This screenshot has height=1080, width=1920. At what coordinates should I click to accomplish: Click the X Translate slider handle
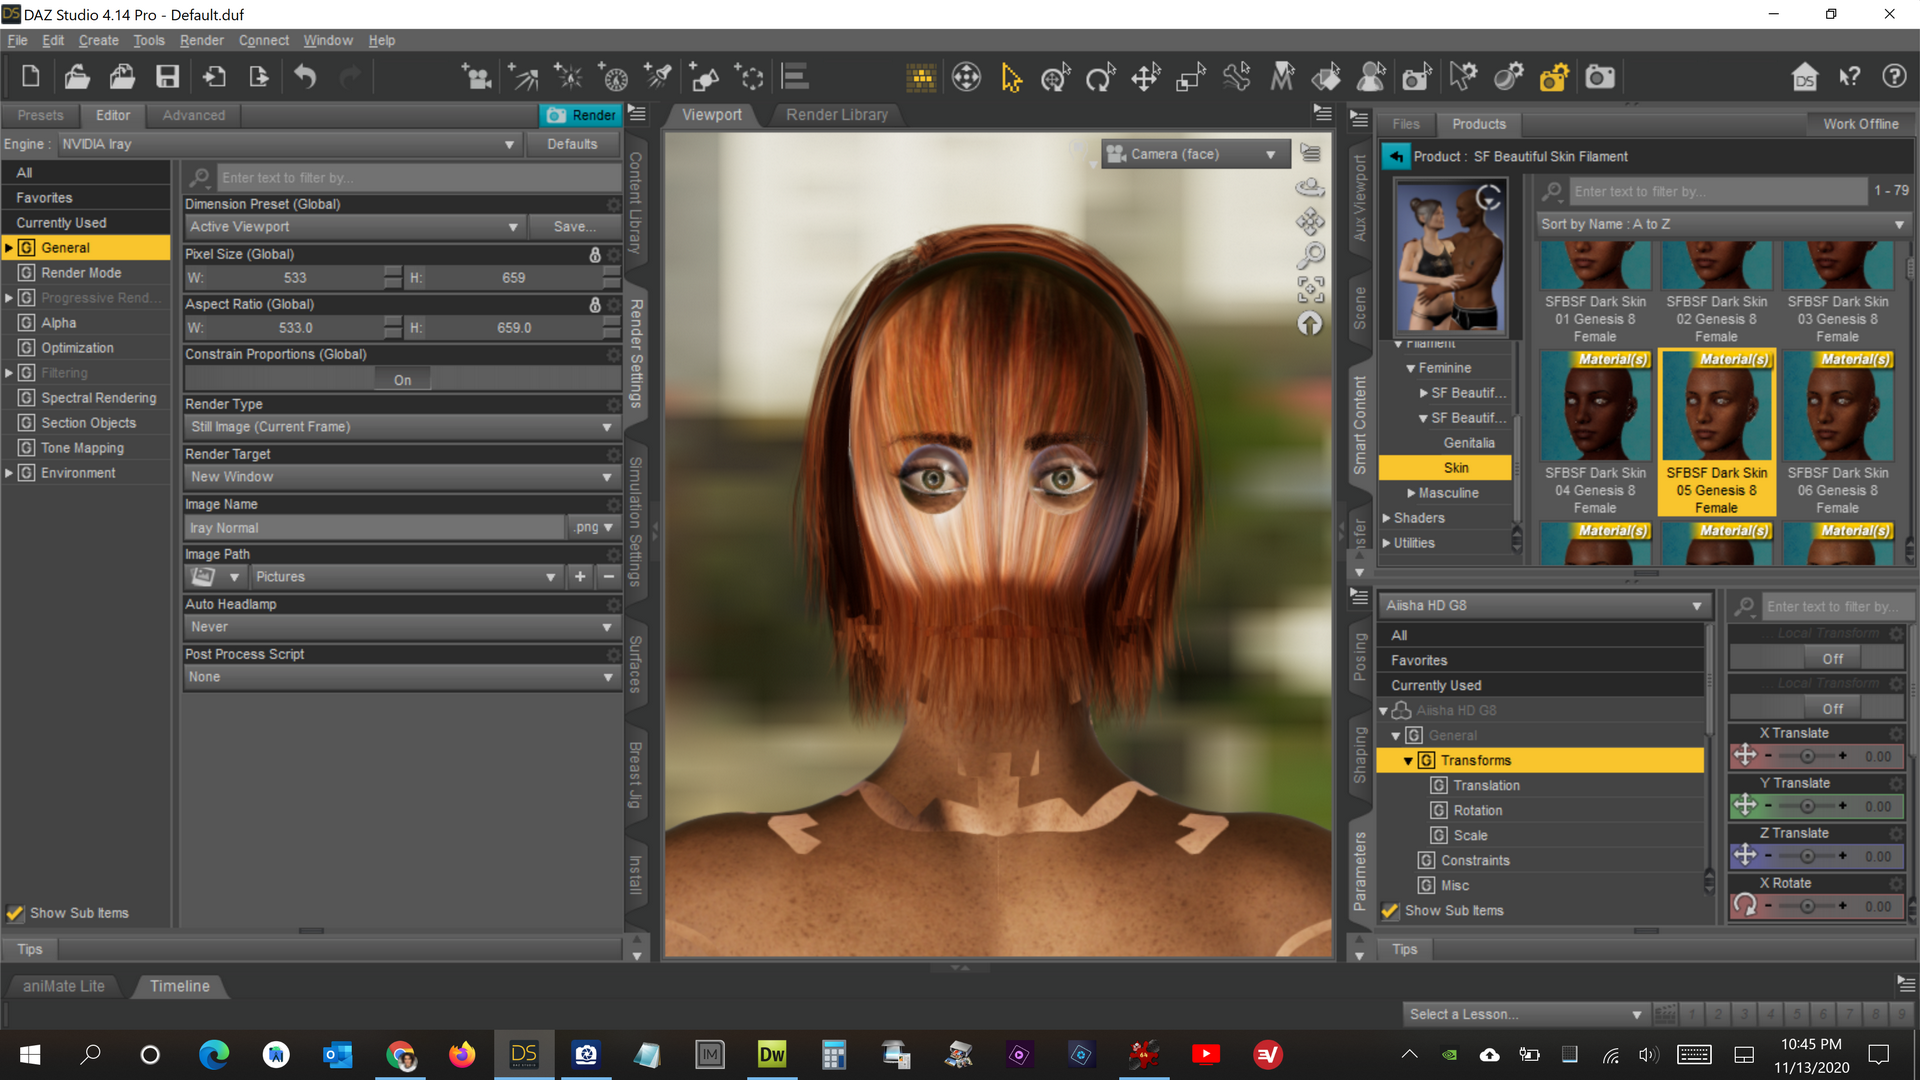click(x=1807, y=756)
